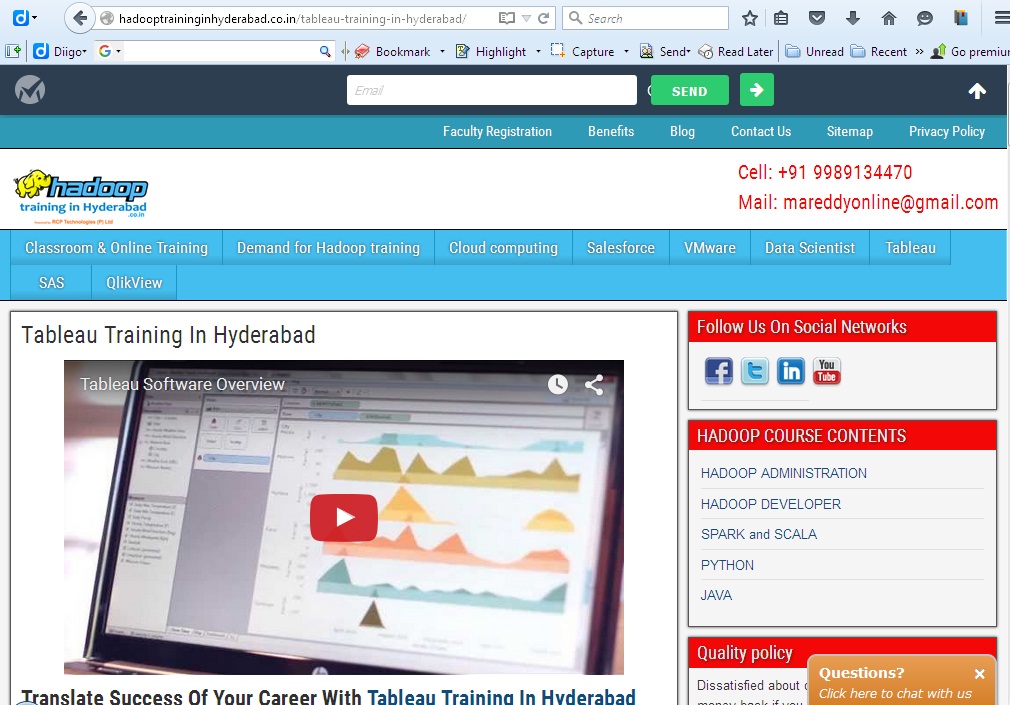Select the Salesforce menu item
Screen dimensions: 1010x705
pos(621,248)
